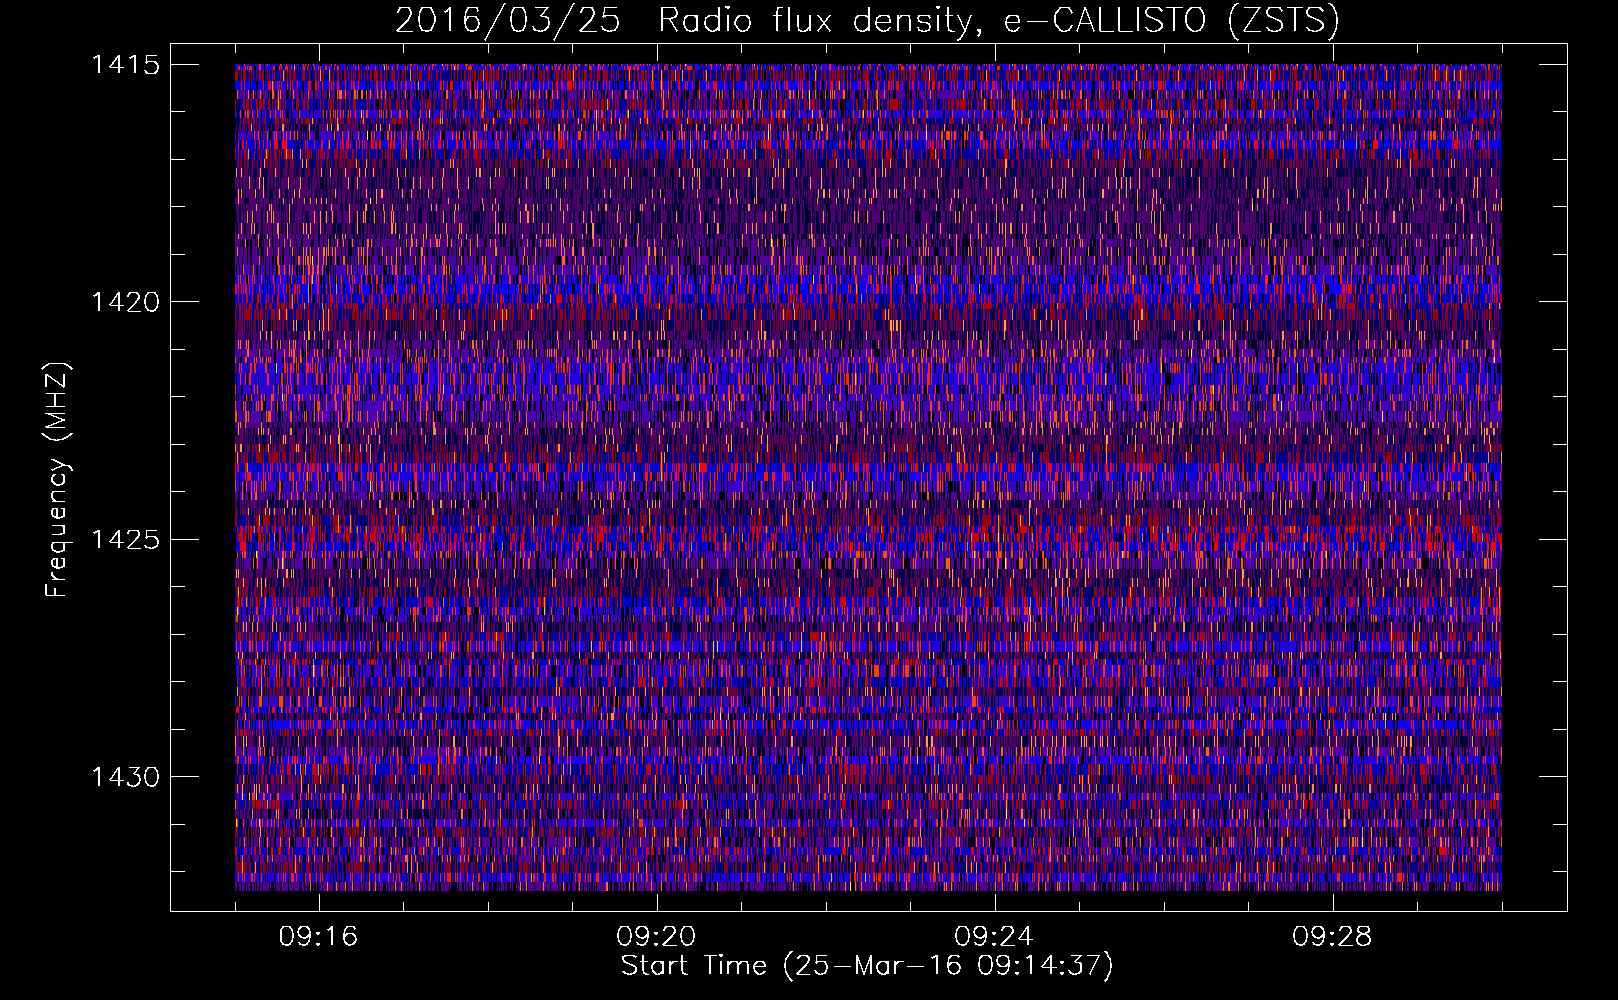Screen dimensions: 1618x1000
Task: Select the 1425 frequency axis label
Action: [126, 540]
